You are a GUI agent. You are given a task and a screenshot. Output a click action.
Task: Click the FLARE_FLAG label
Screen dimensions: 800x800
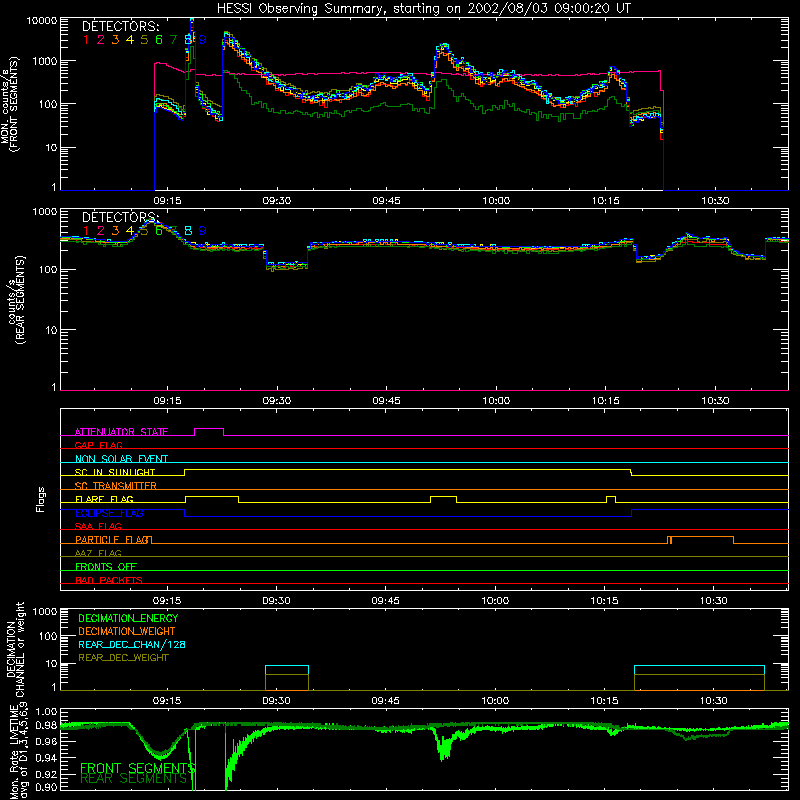104,499
